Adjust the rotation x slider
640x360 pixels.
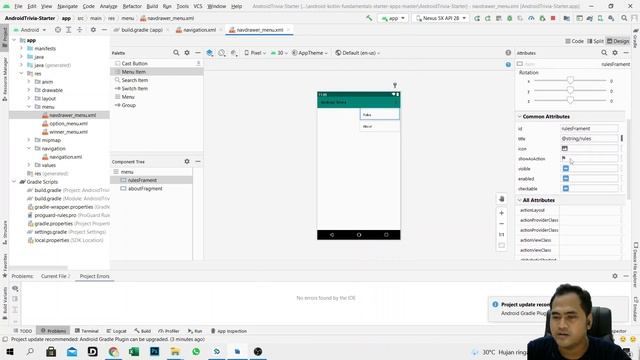click(x=570, y=81)
